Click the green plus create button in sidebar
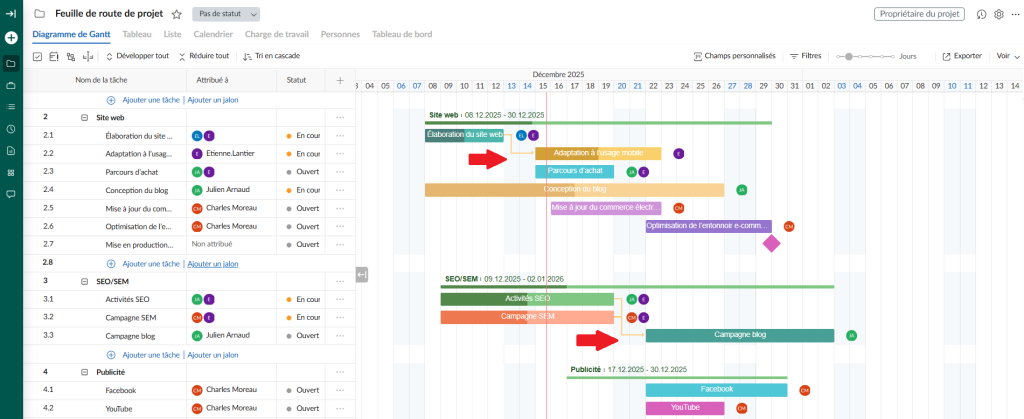 11,38
